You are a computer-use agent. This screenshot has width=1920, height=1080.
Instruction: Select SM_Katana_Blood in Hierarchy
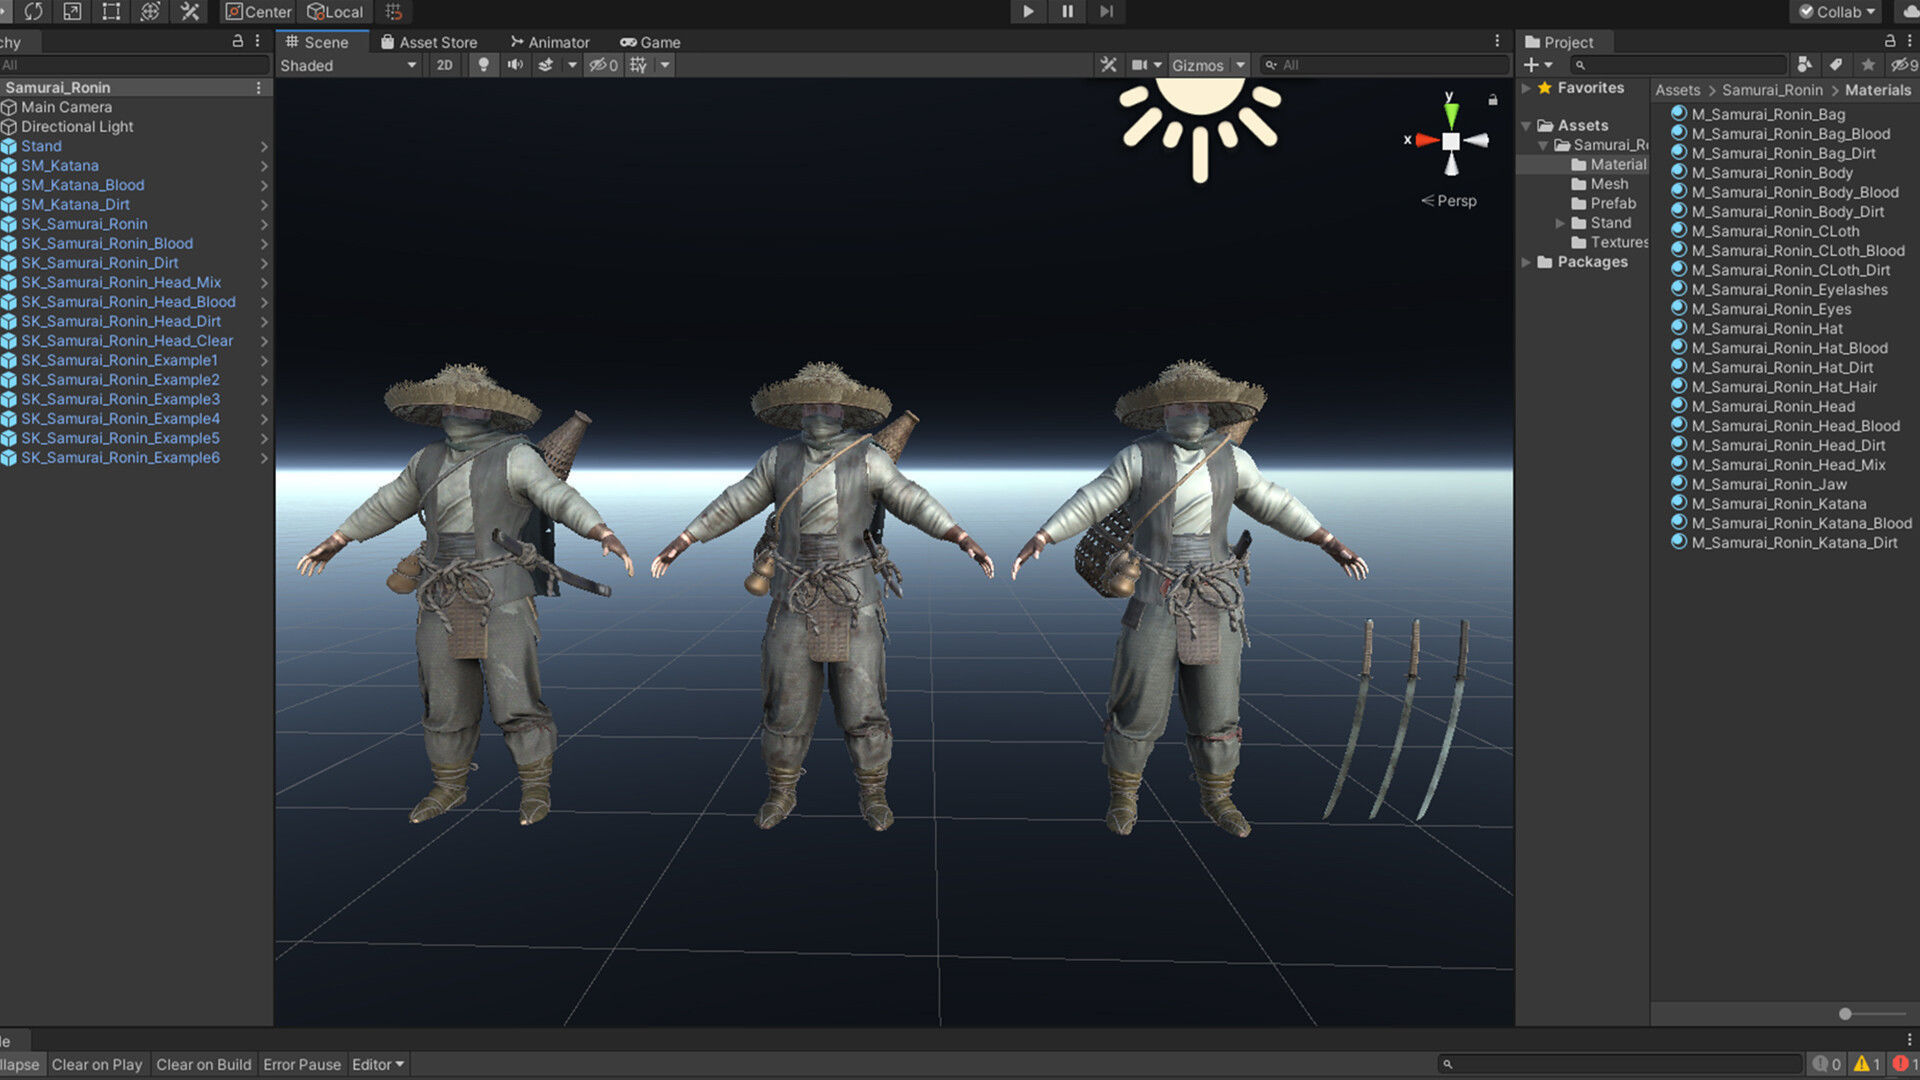click(x=83, y=185)
